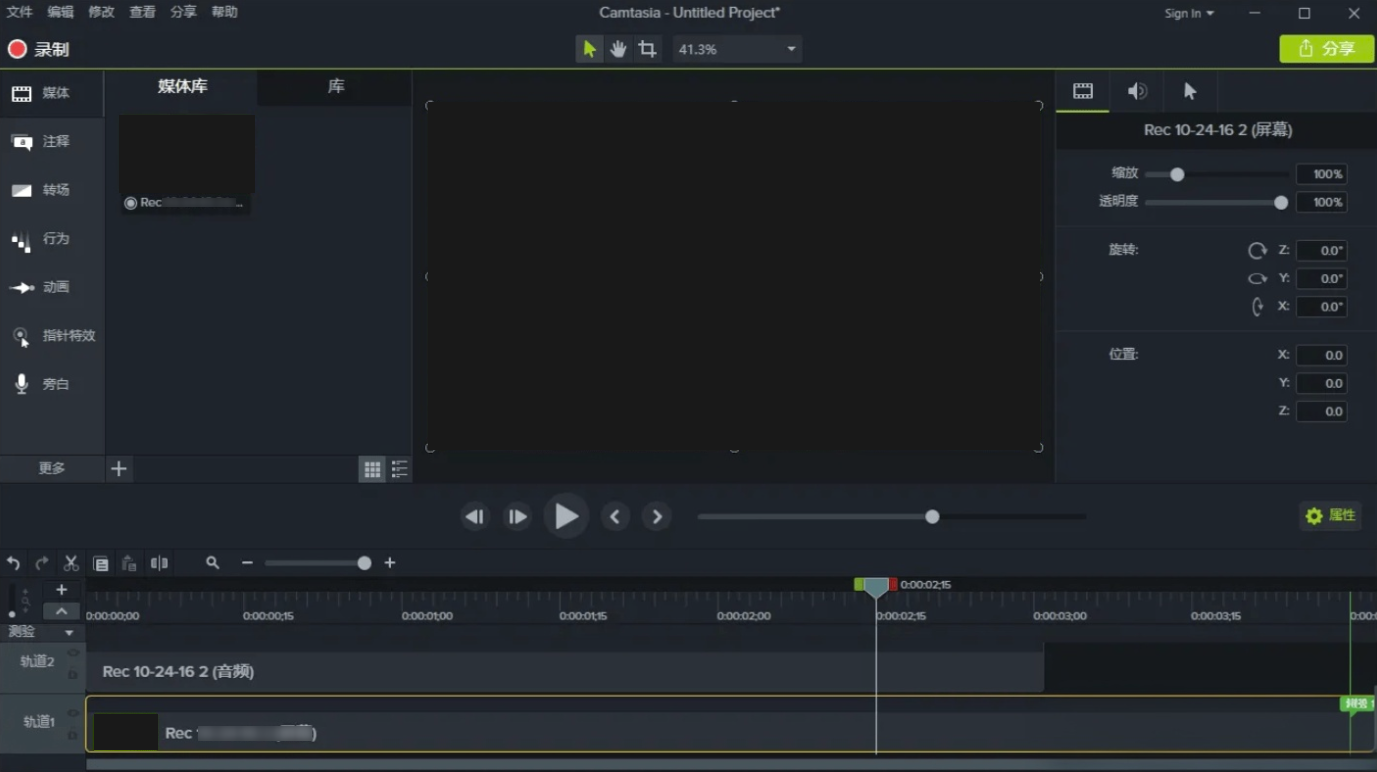Click the 透明度 opacity slider handle
Screen dimensions: 1377x772
[1281, 203]
